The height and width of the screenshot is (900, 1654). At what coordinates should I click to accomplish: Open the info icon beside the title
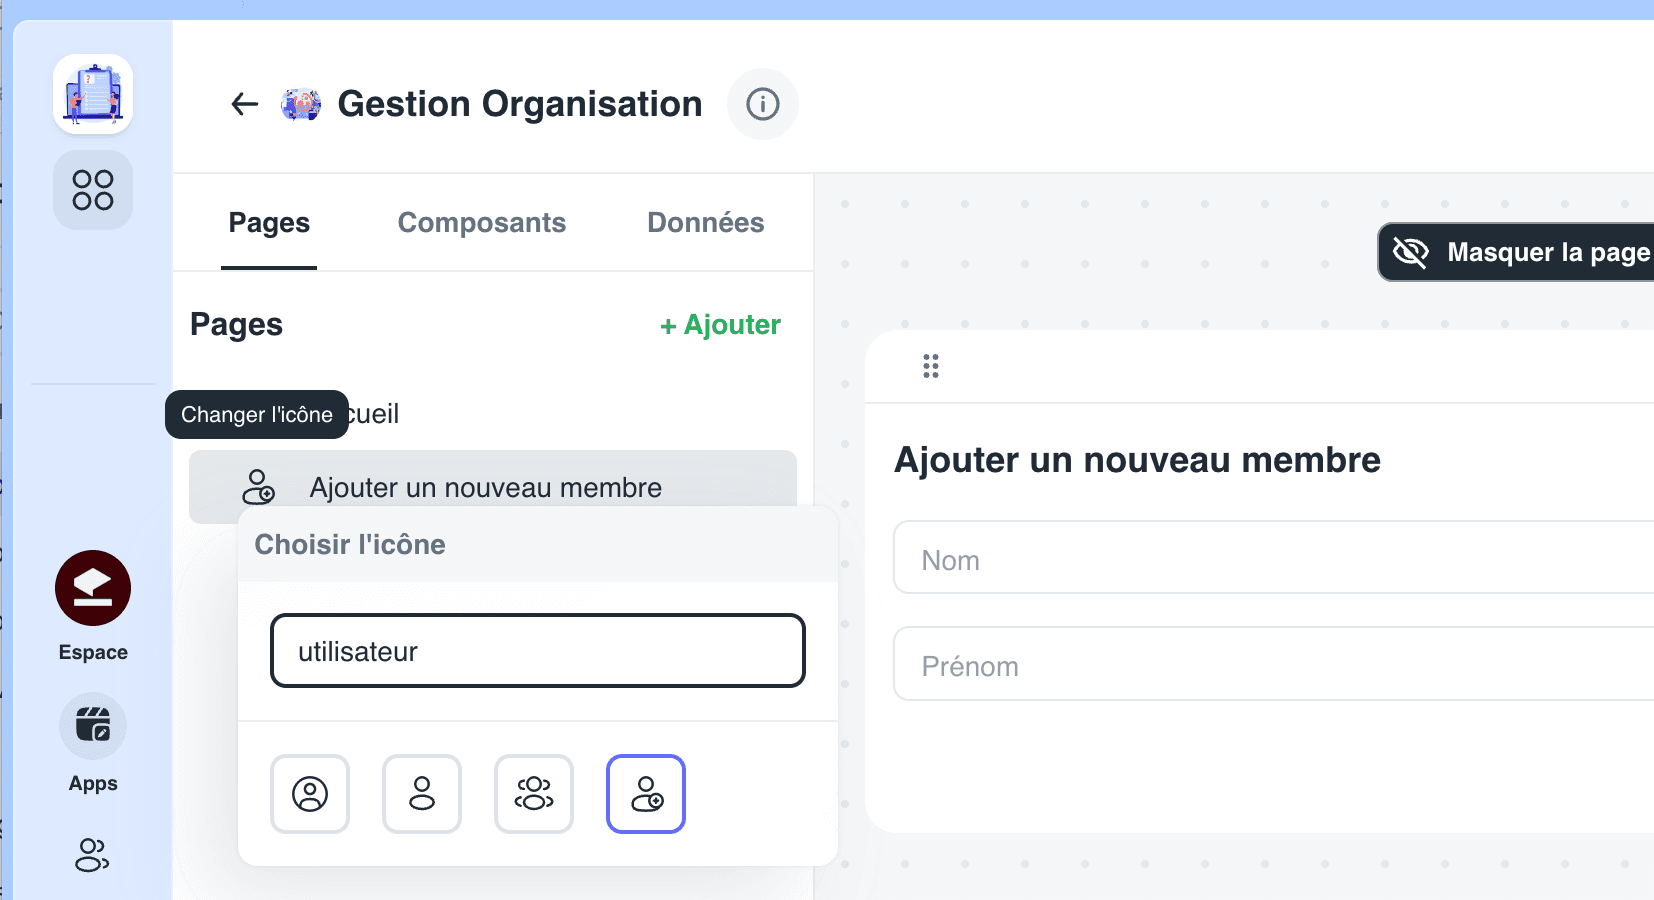762,104
